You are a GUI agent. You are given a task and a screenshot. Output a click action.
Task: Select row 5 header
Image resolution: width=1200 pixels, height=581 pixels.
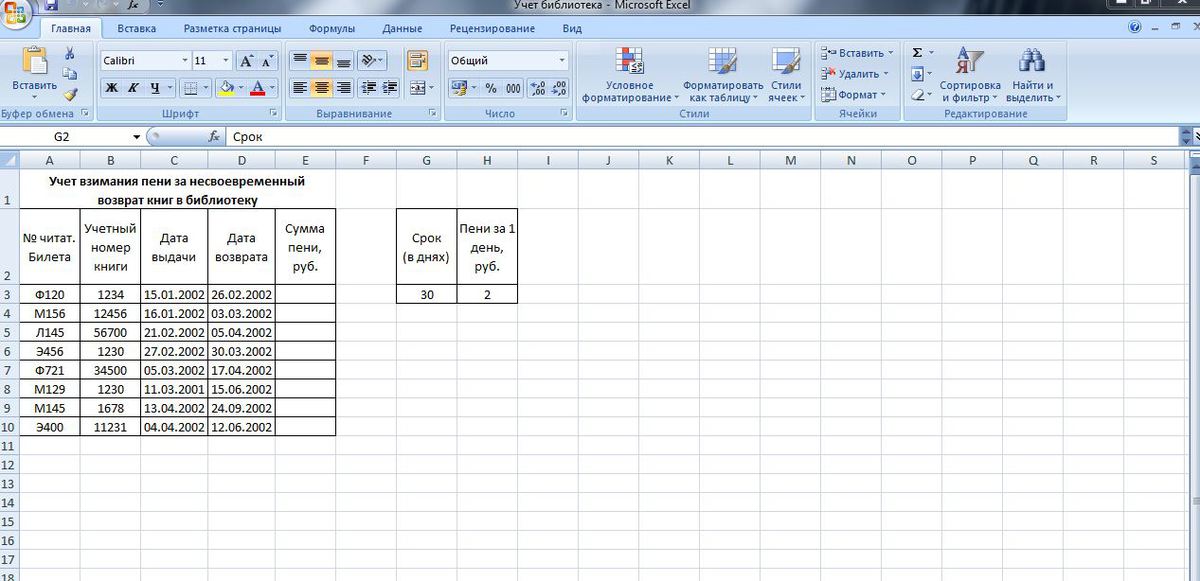tap(9, 332)
